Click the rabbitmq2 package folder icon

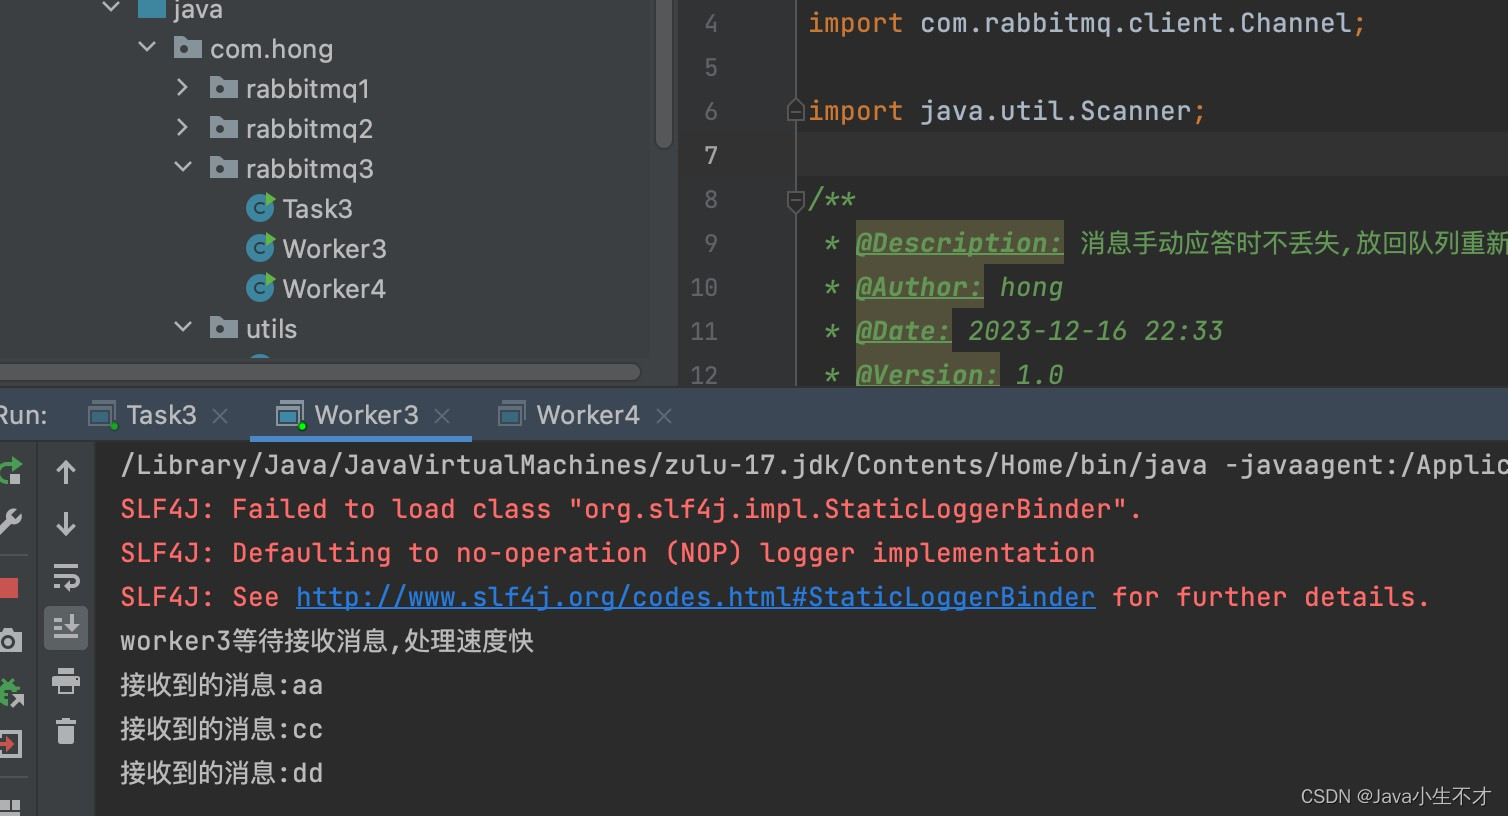224,128
